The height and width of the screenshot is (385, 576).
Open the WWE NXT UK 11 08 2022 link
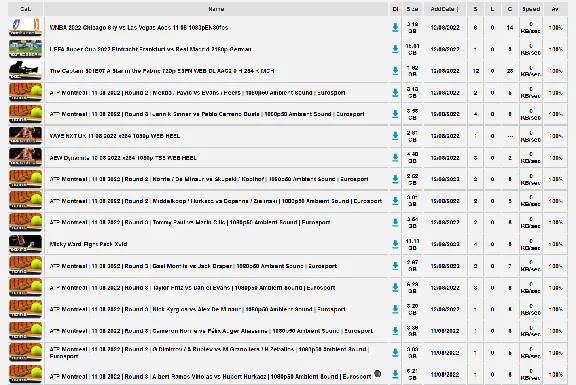(115, 136)
